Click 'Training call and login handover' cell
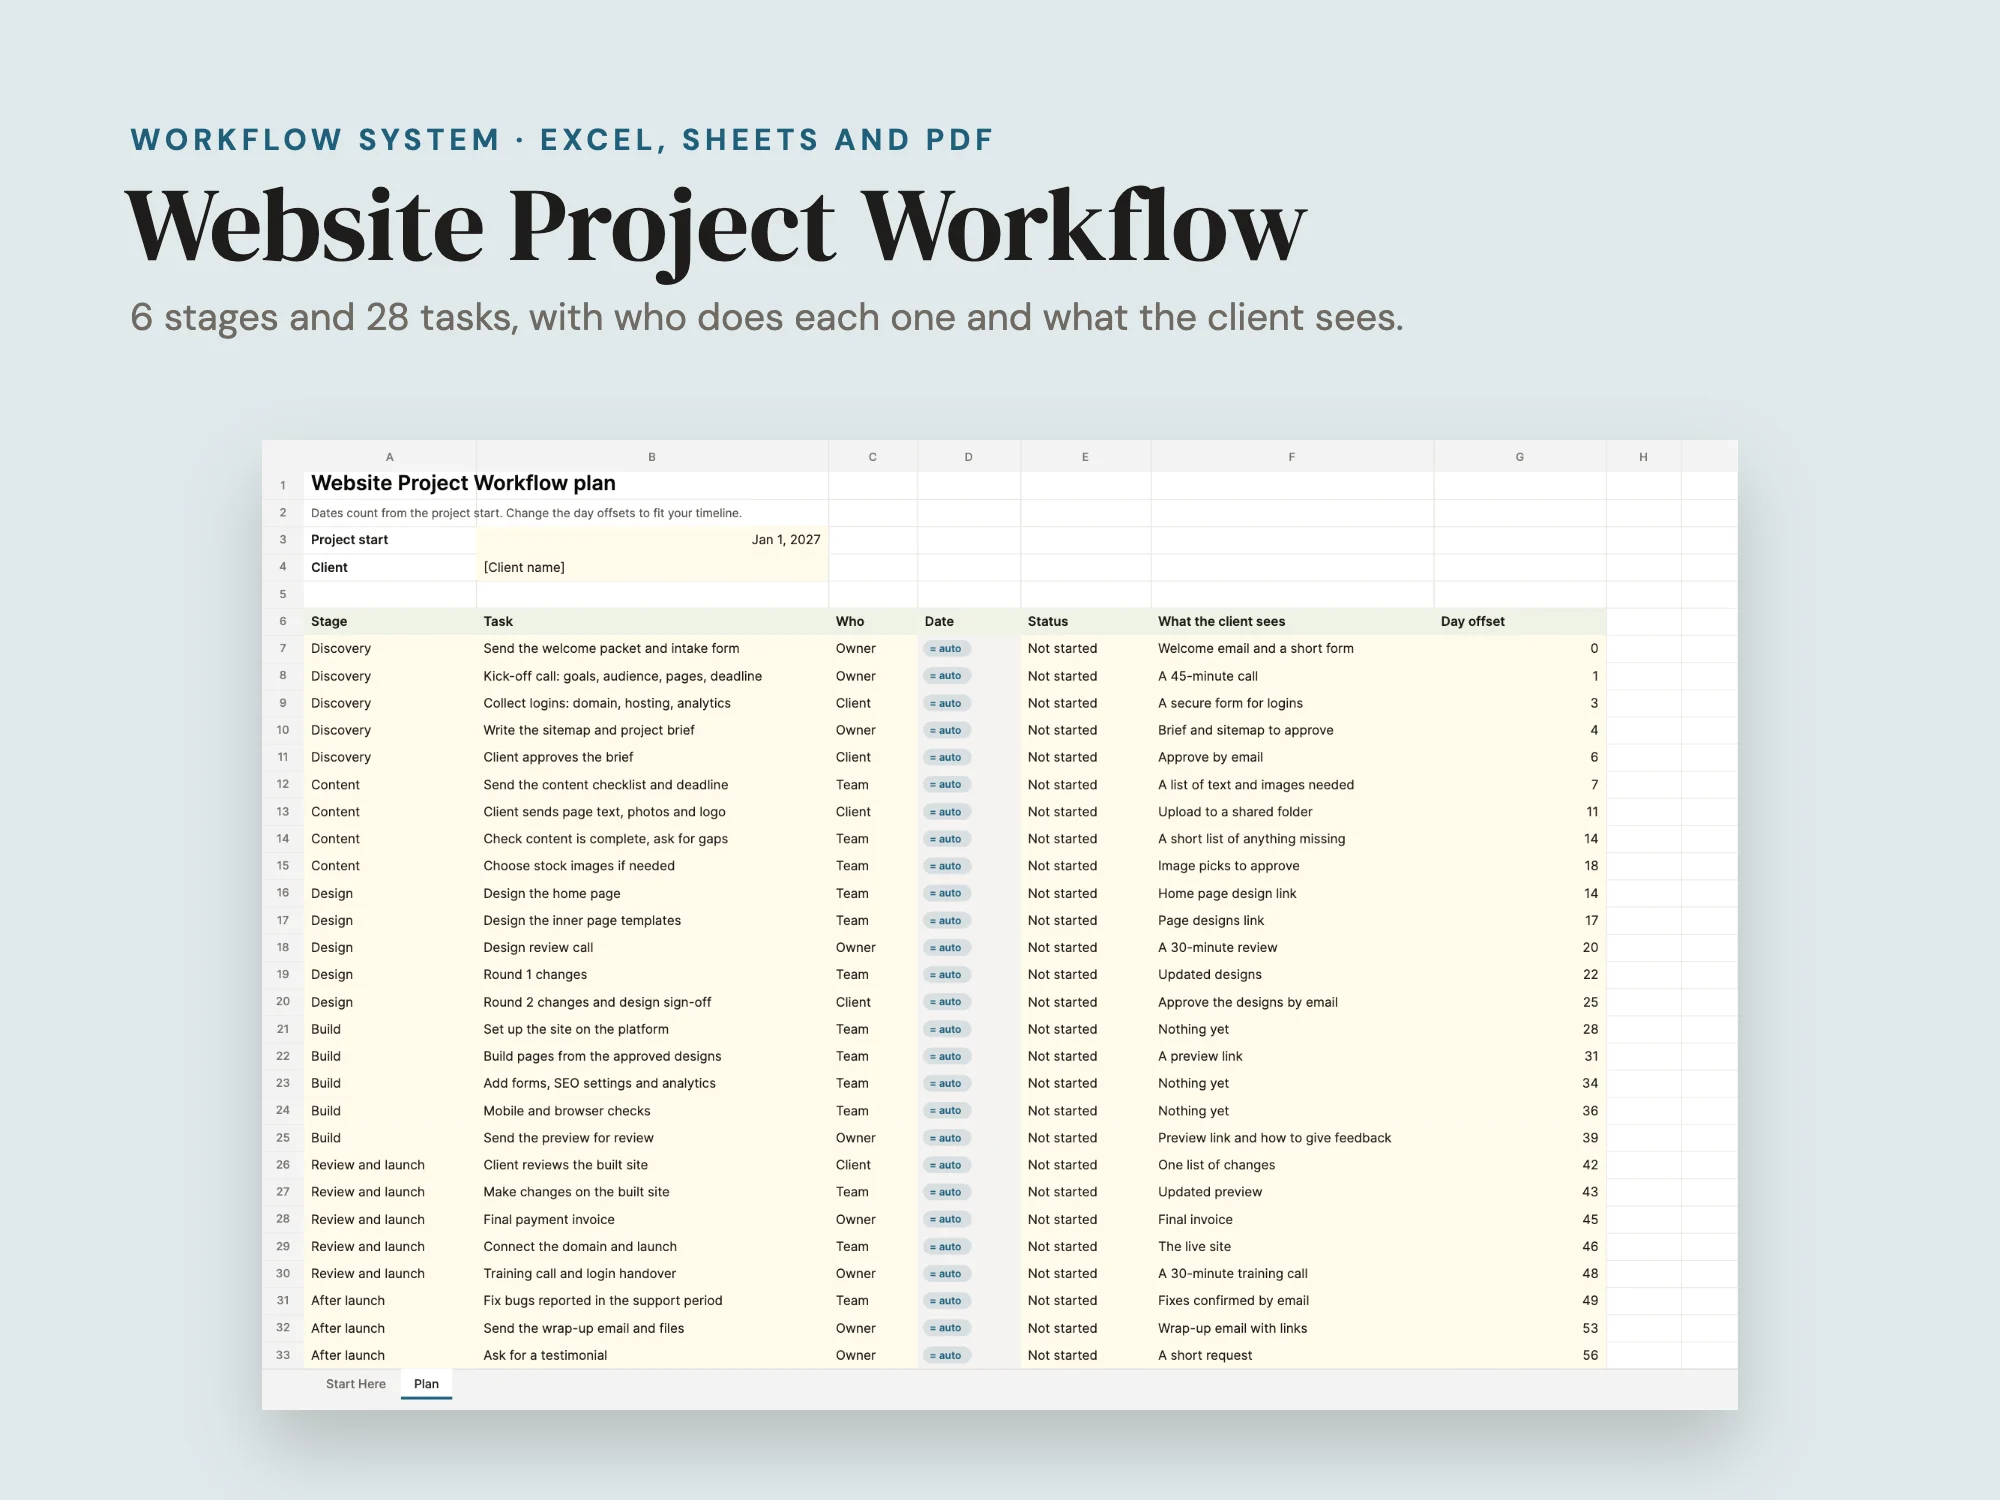 coord(652,1274)
